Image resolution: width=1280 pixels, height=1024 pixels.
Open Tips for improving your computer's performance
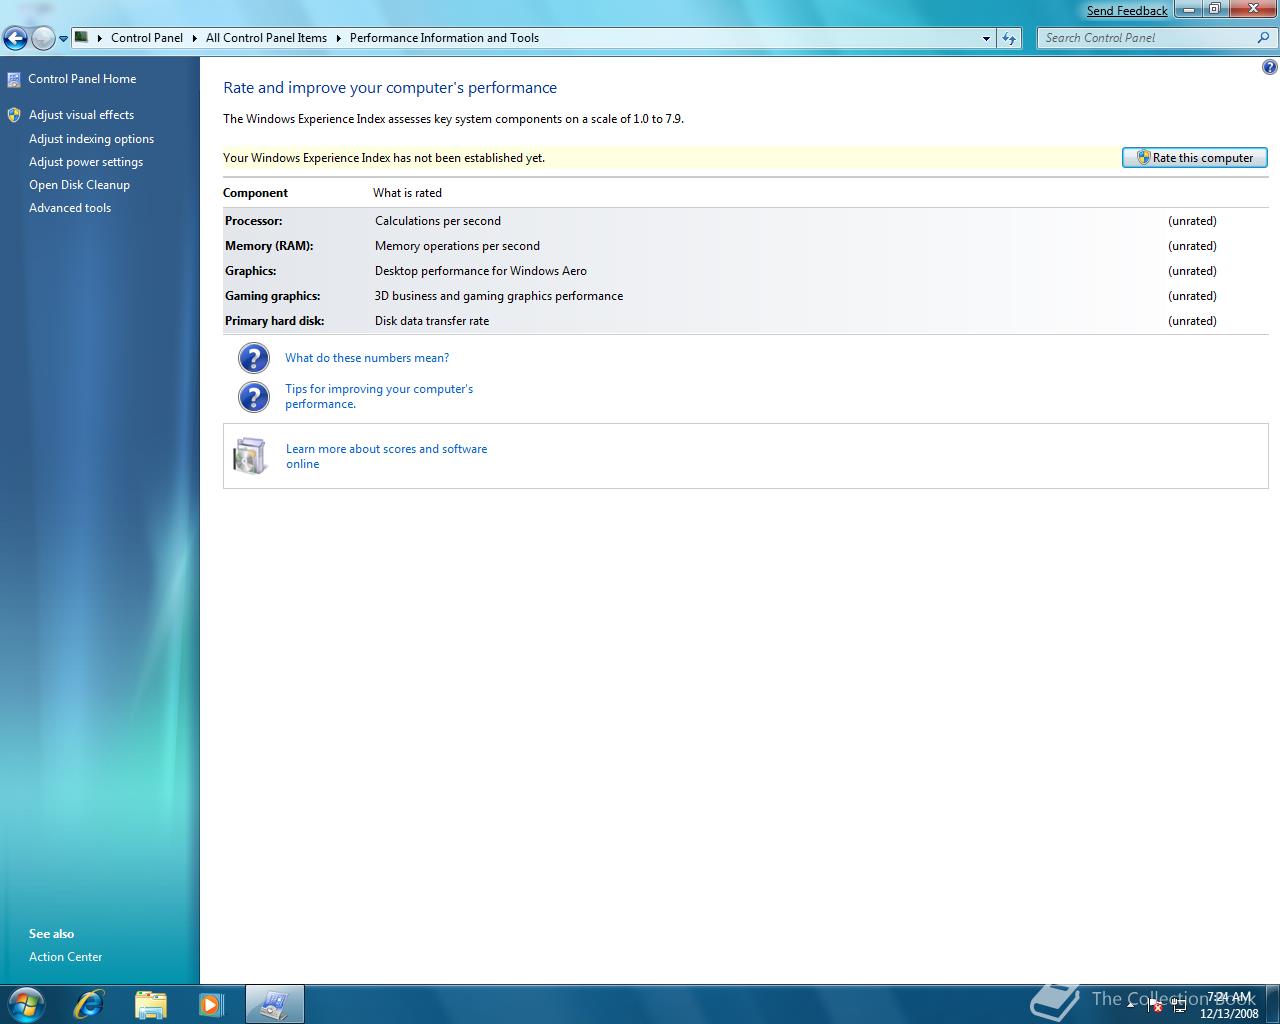(379, 396)
